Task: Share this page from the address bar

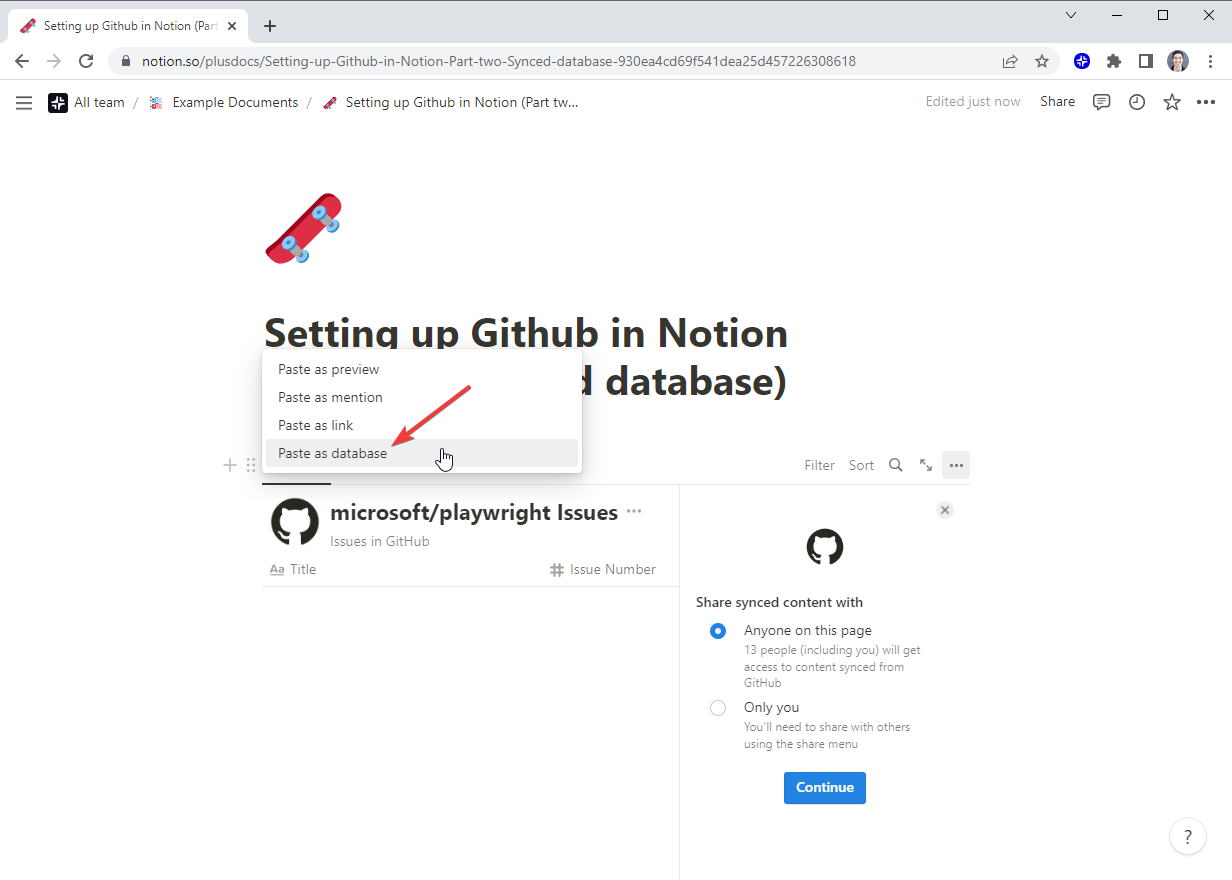Action: tap(1011, 61)
